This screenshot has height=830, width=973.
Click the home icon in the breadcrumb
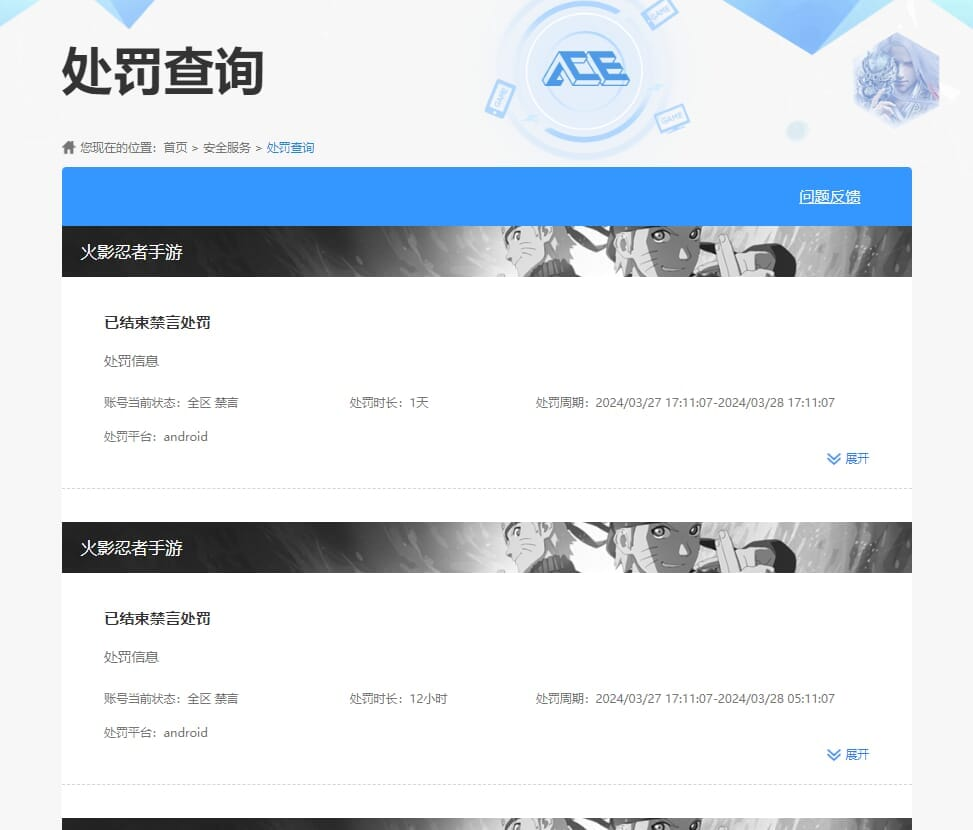point(69,148)
